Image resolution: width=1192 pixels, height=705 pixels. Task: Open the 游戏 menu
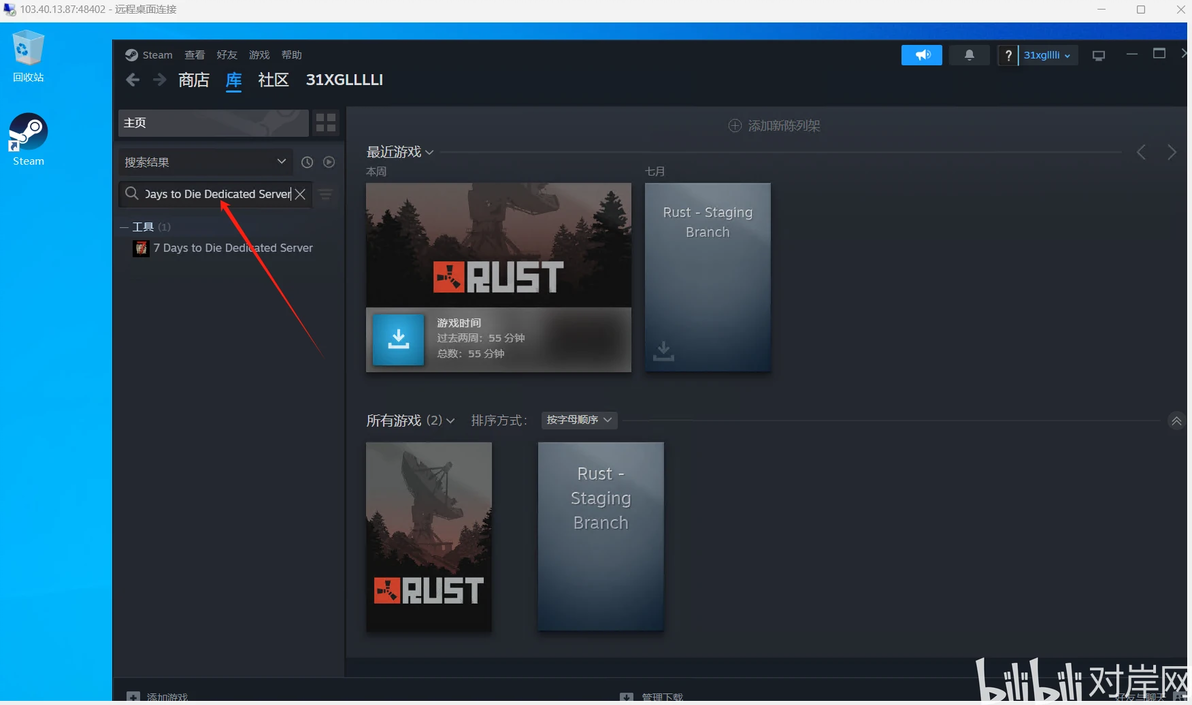pos(259,55)
